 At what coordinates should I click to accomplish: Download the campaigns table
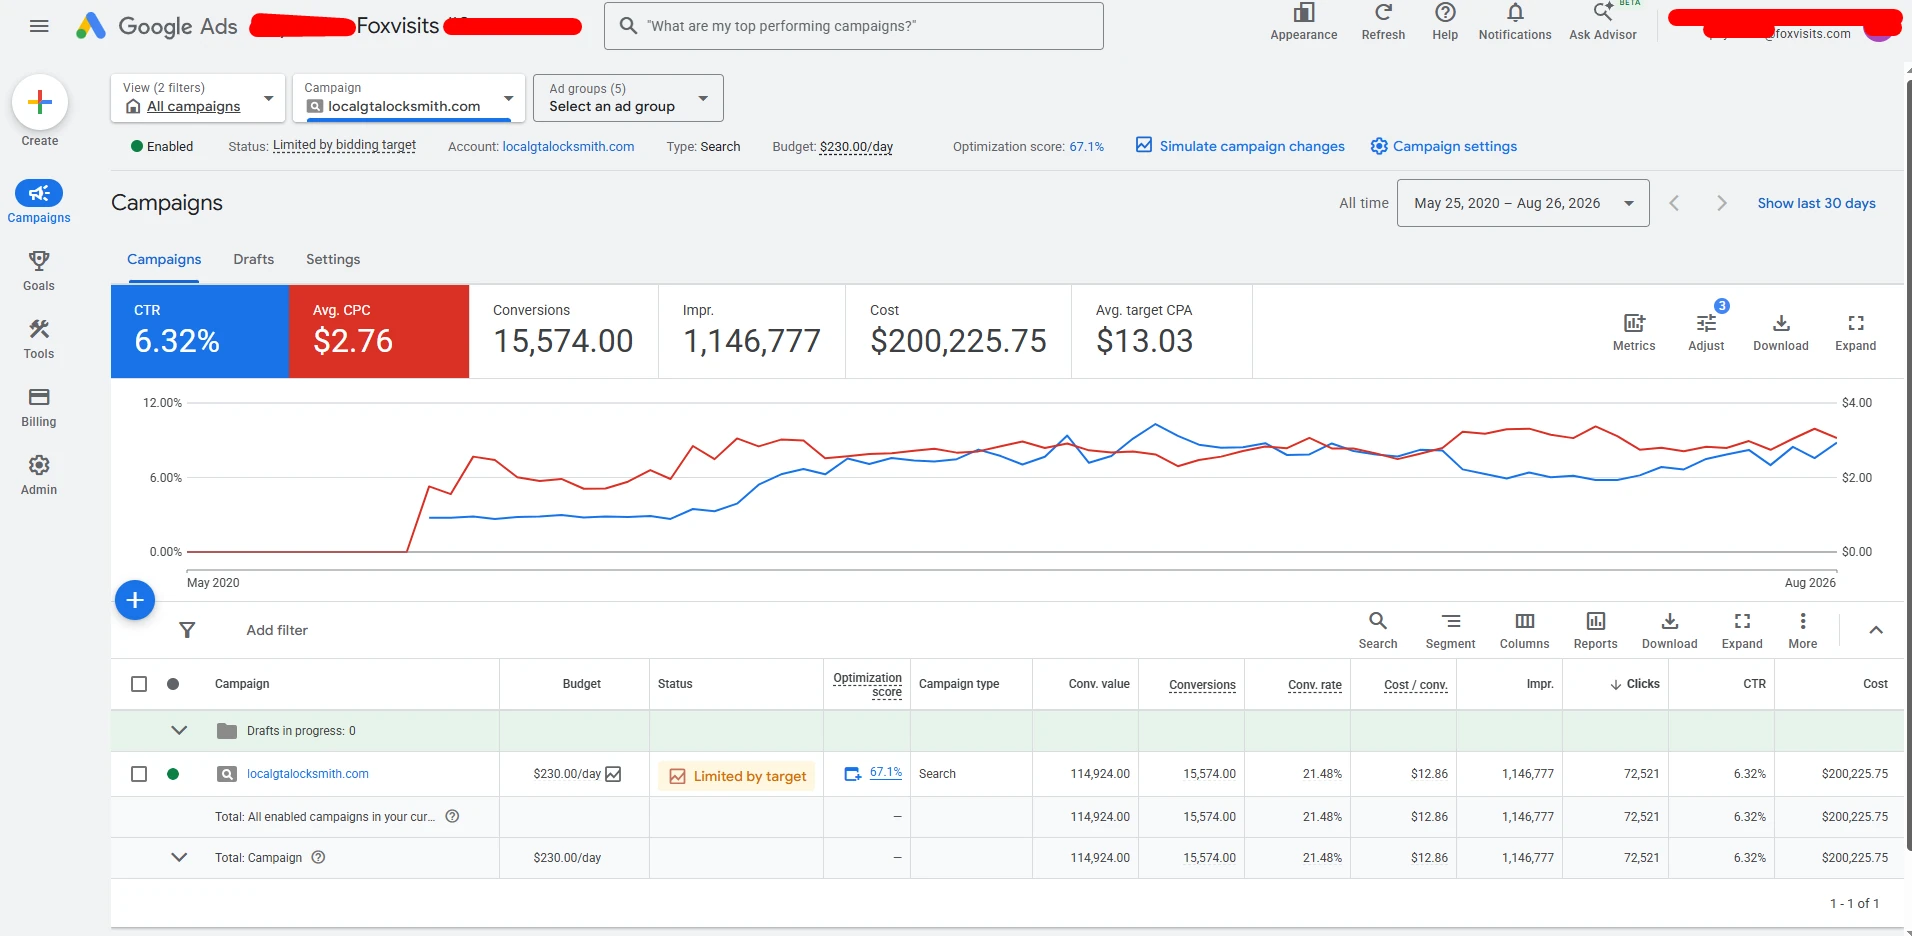pyautogui.click(x=1670, y=630)
